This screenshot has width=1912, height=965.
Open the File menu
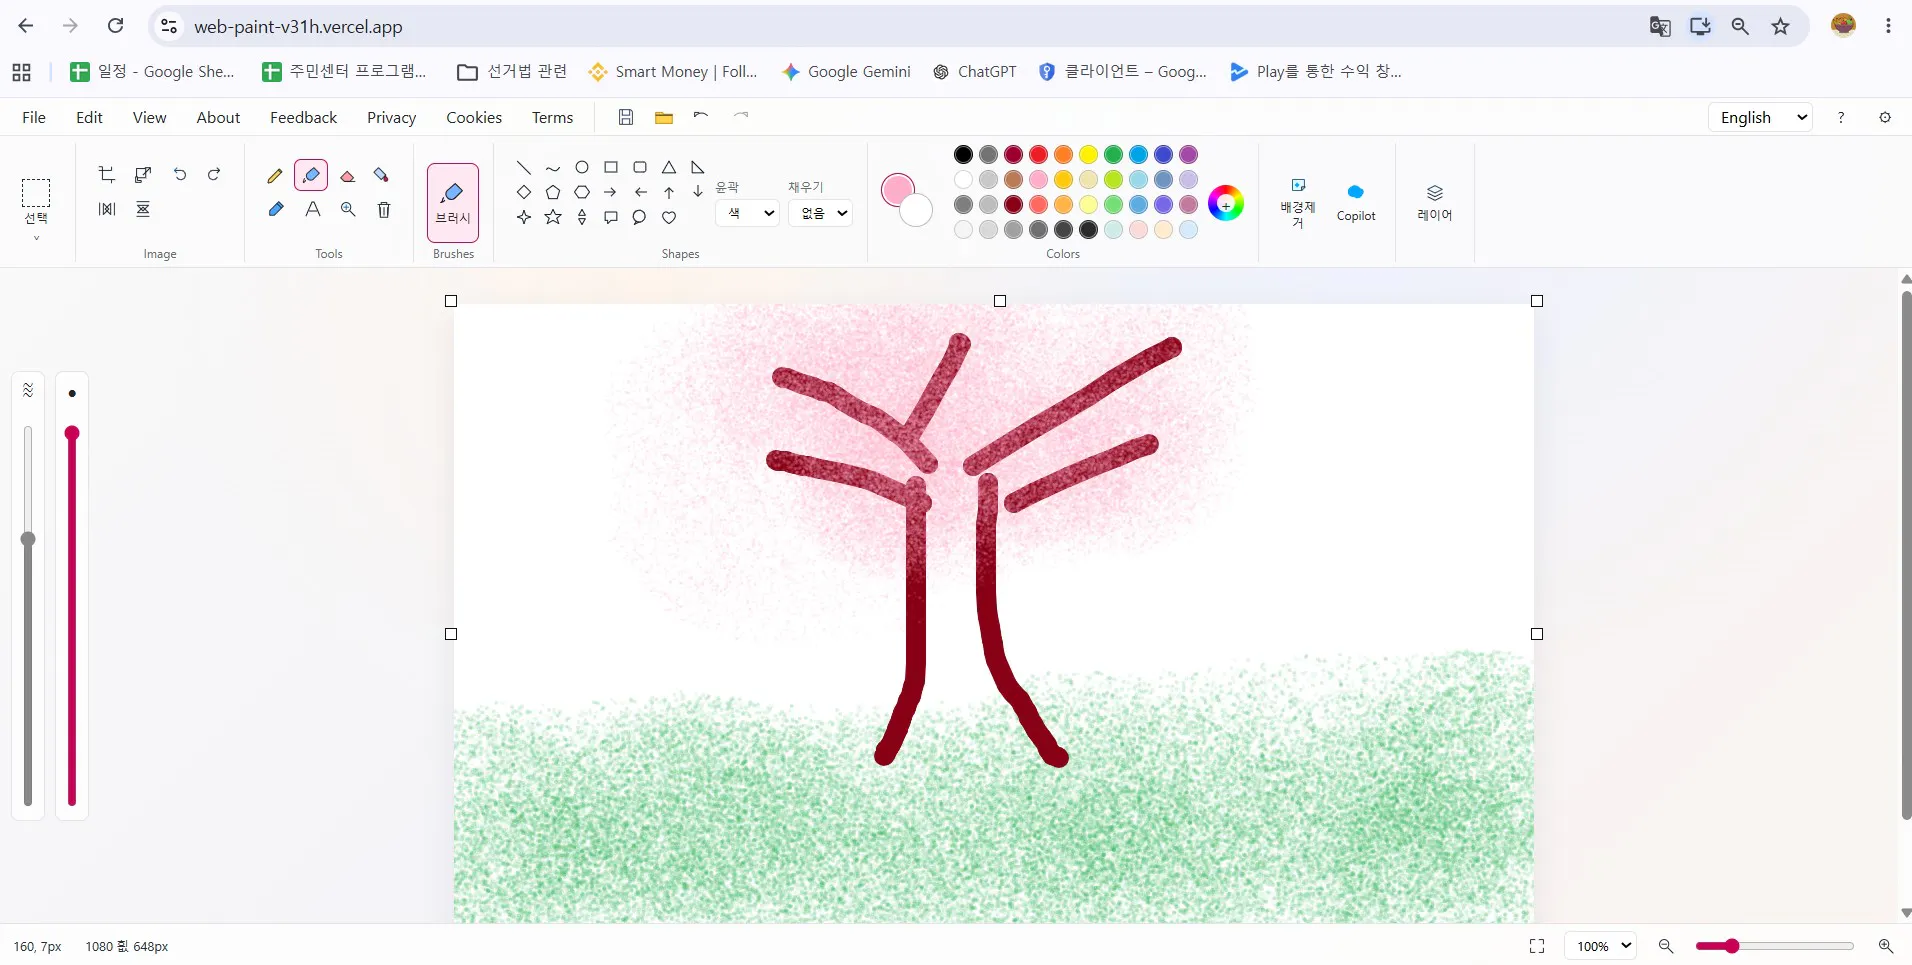34,117
